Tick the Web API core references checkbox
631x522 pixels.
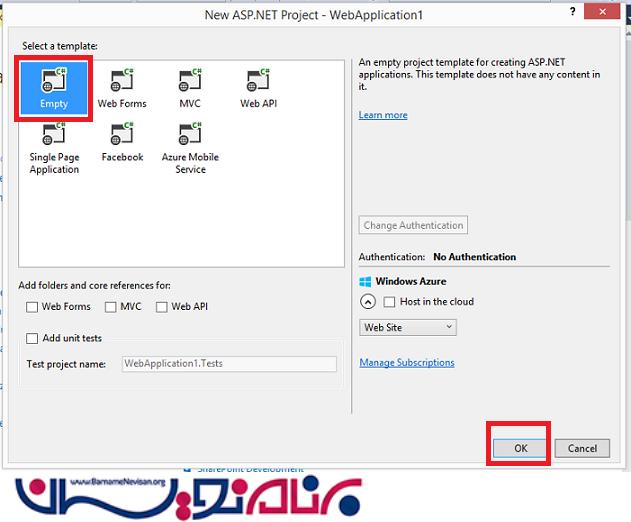click(x=161, y=307)
